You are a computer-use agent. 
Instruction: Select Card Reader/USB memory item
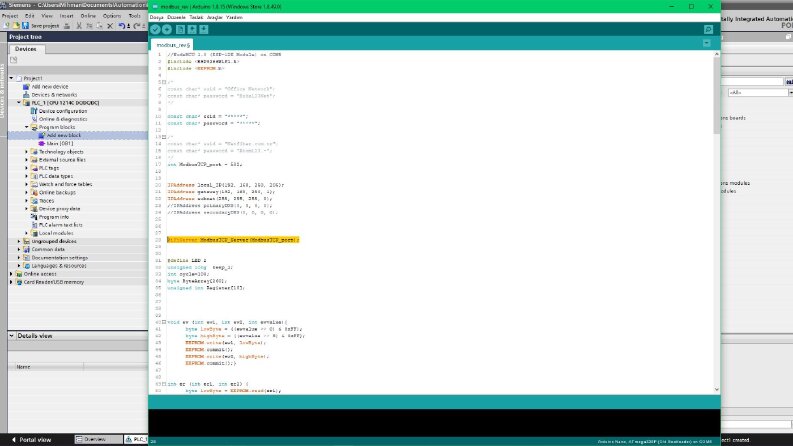54,282
